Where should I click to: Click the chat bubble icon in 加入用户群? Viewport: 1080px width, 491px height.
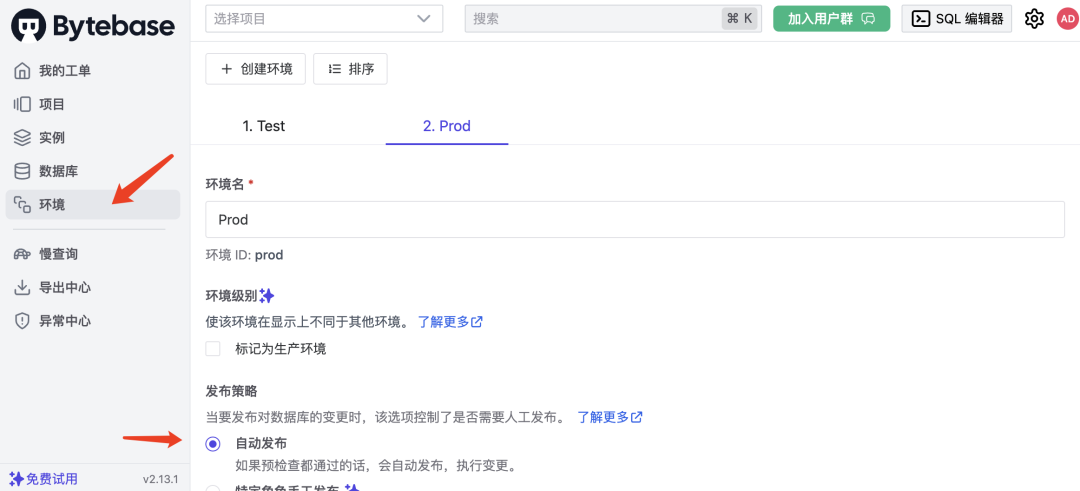click(x=869, y=19)
